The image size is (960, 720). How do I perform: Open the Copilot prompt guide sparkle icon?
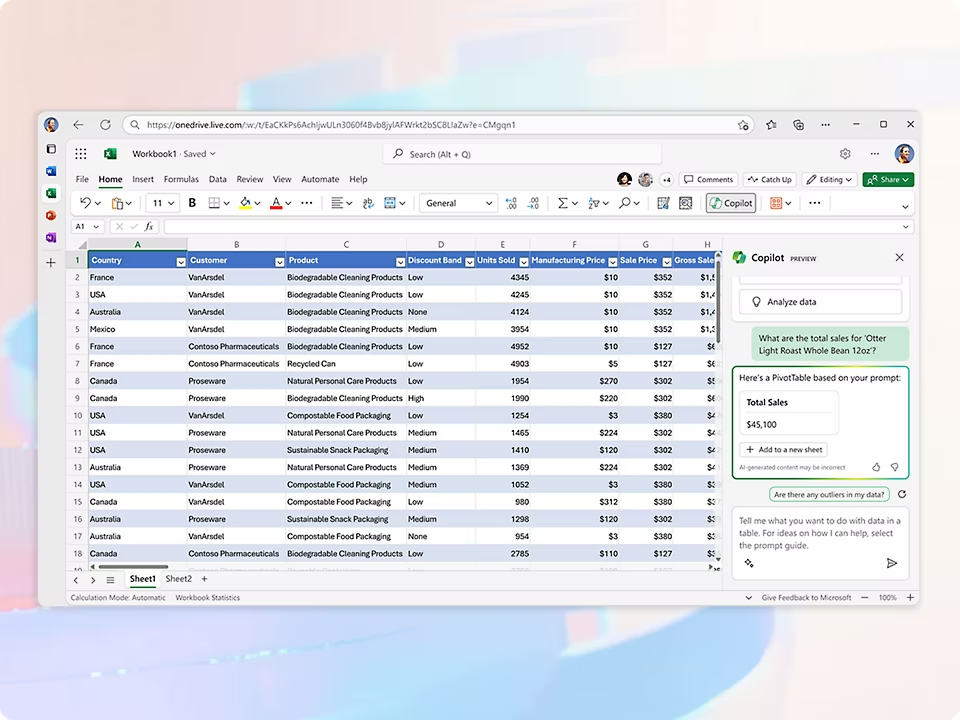pos(749,563)
